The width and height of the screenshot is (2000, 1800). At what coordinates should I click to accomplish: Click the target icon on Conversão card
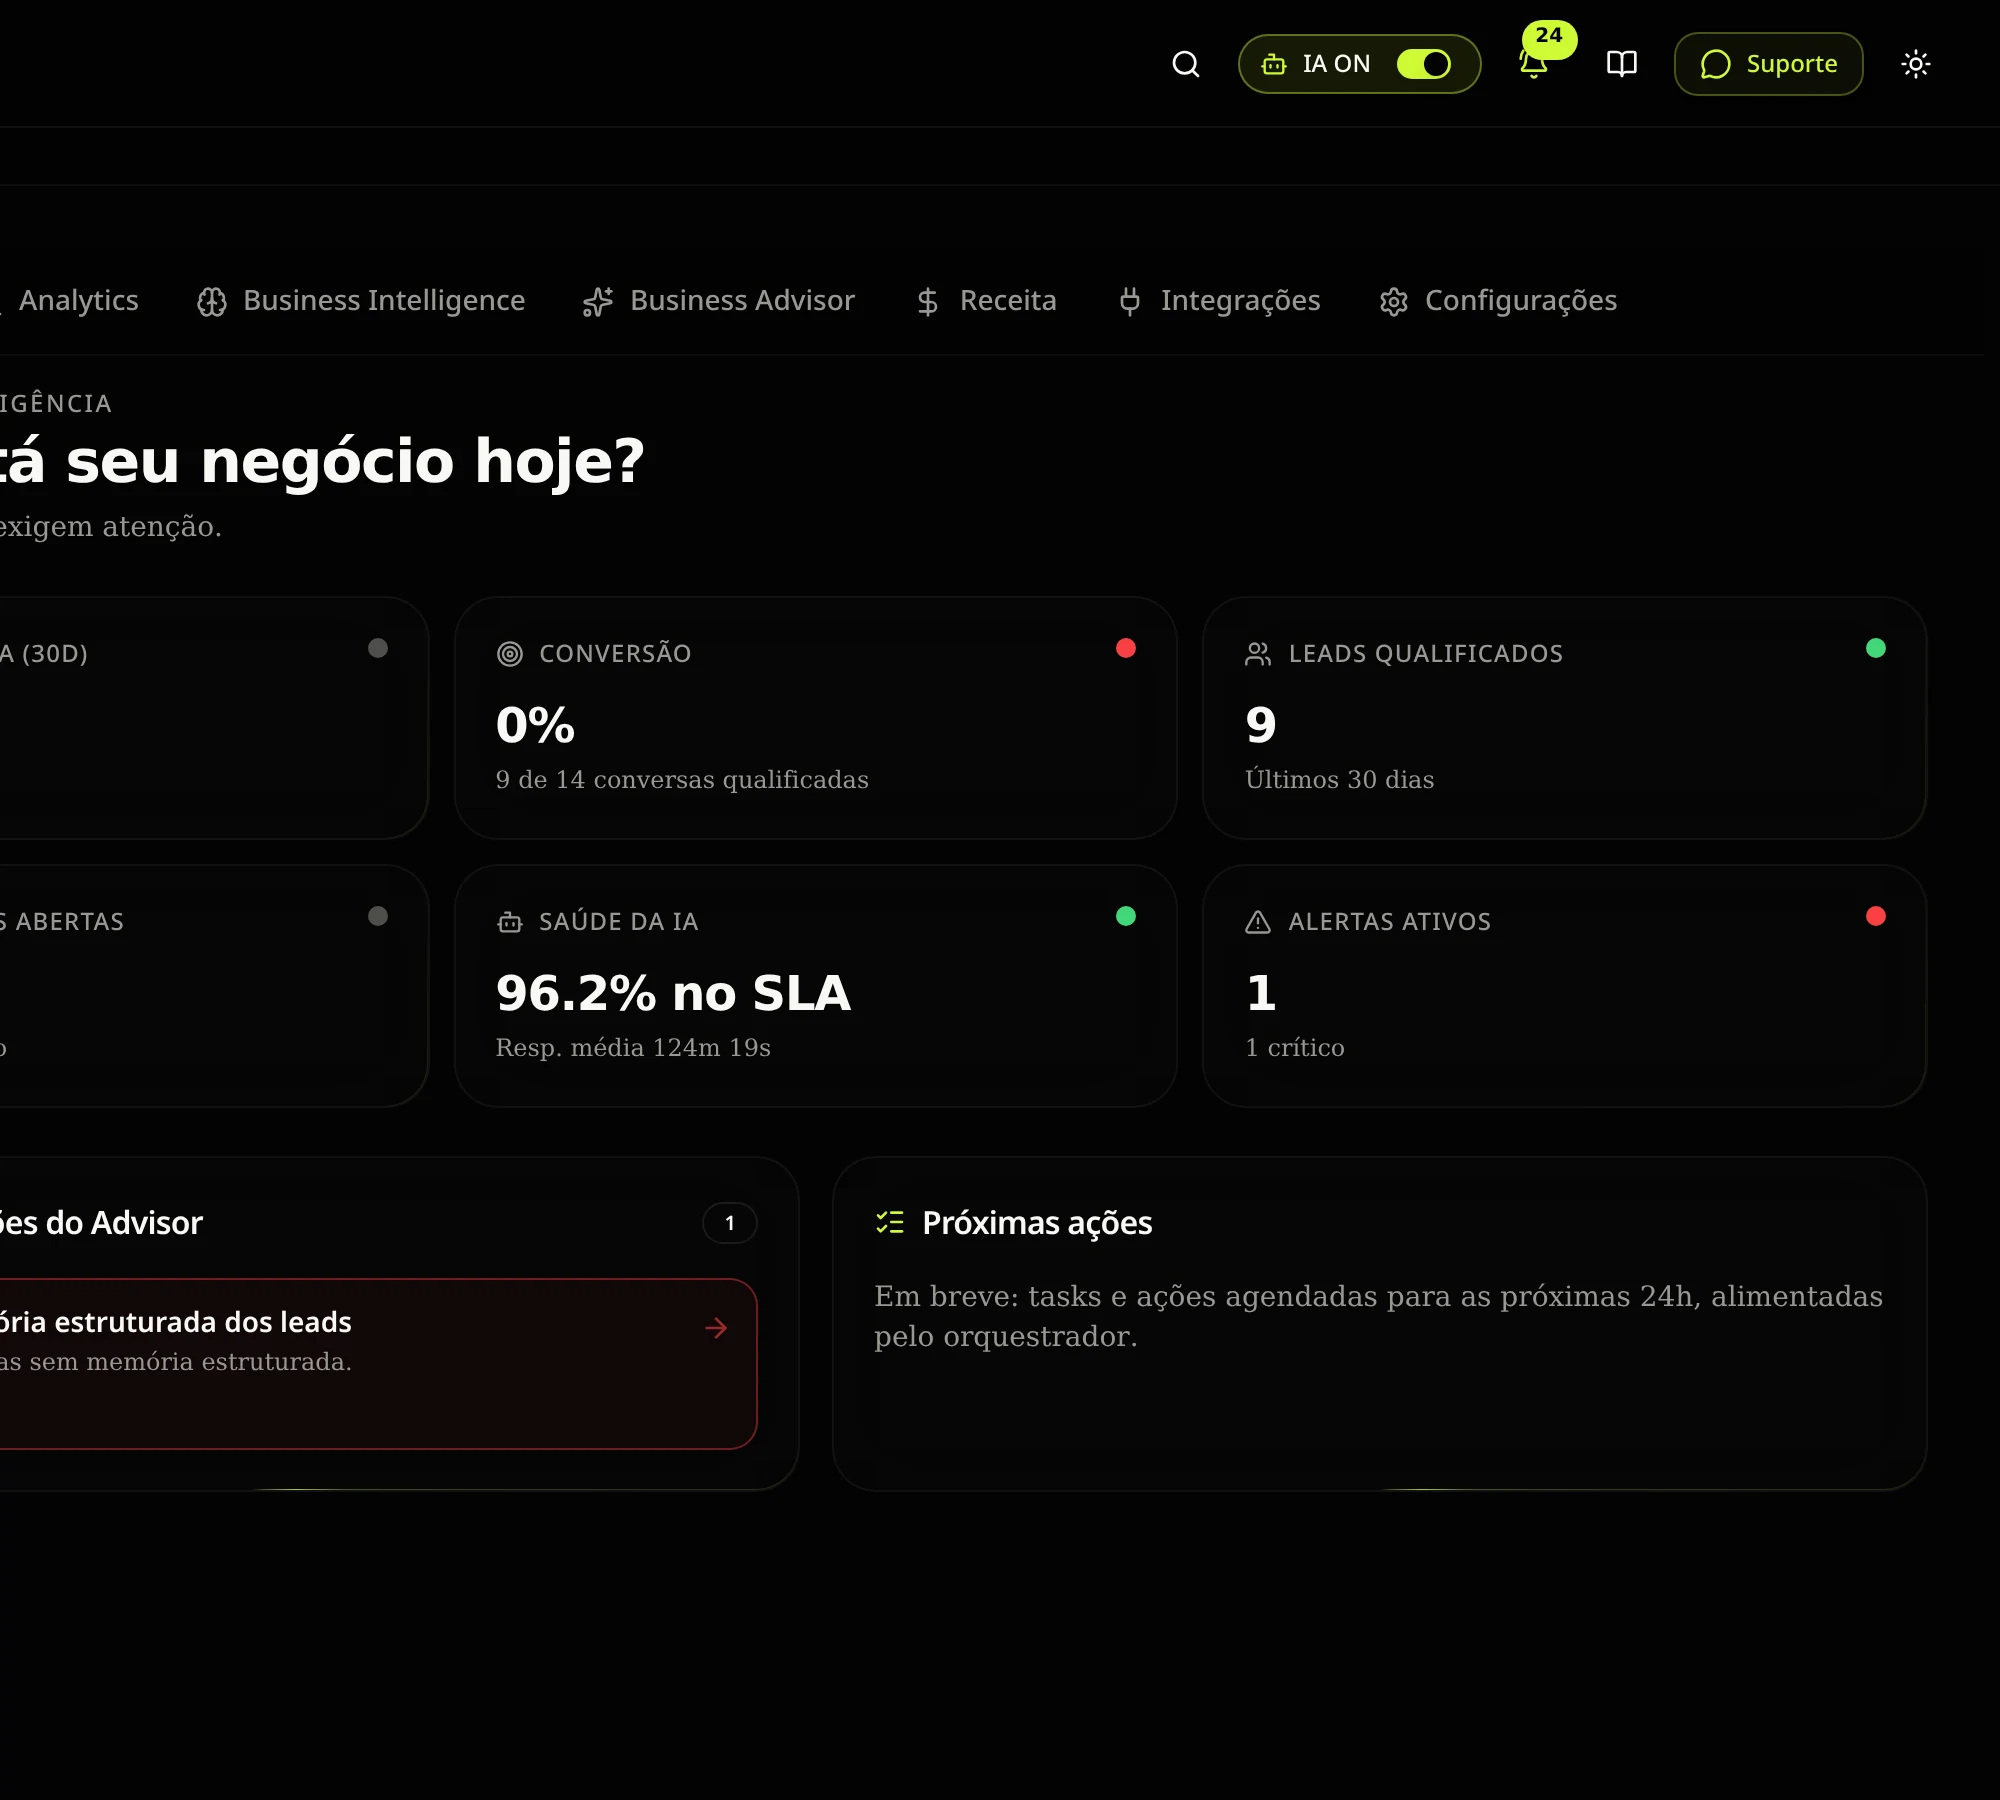(510, 654)
